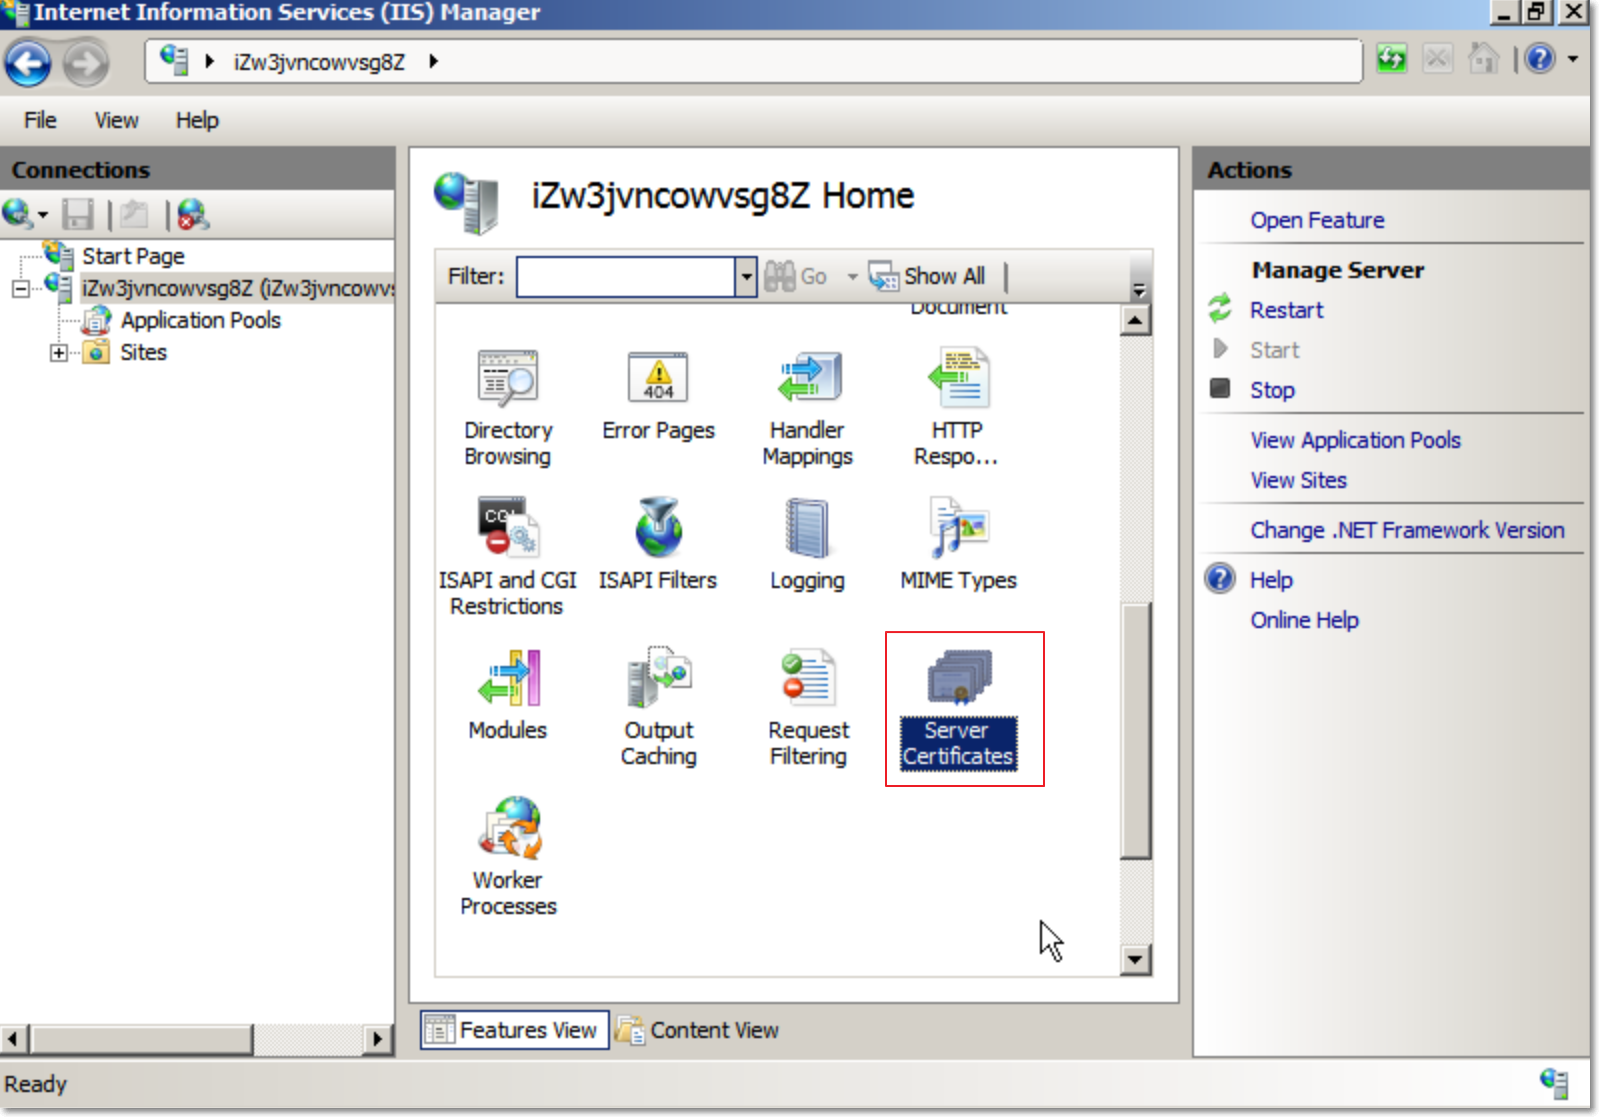1599x1117 pixels.
Task: Select the MIME Types icon
Action: (x=958, y=529)
